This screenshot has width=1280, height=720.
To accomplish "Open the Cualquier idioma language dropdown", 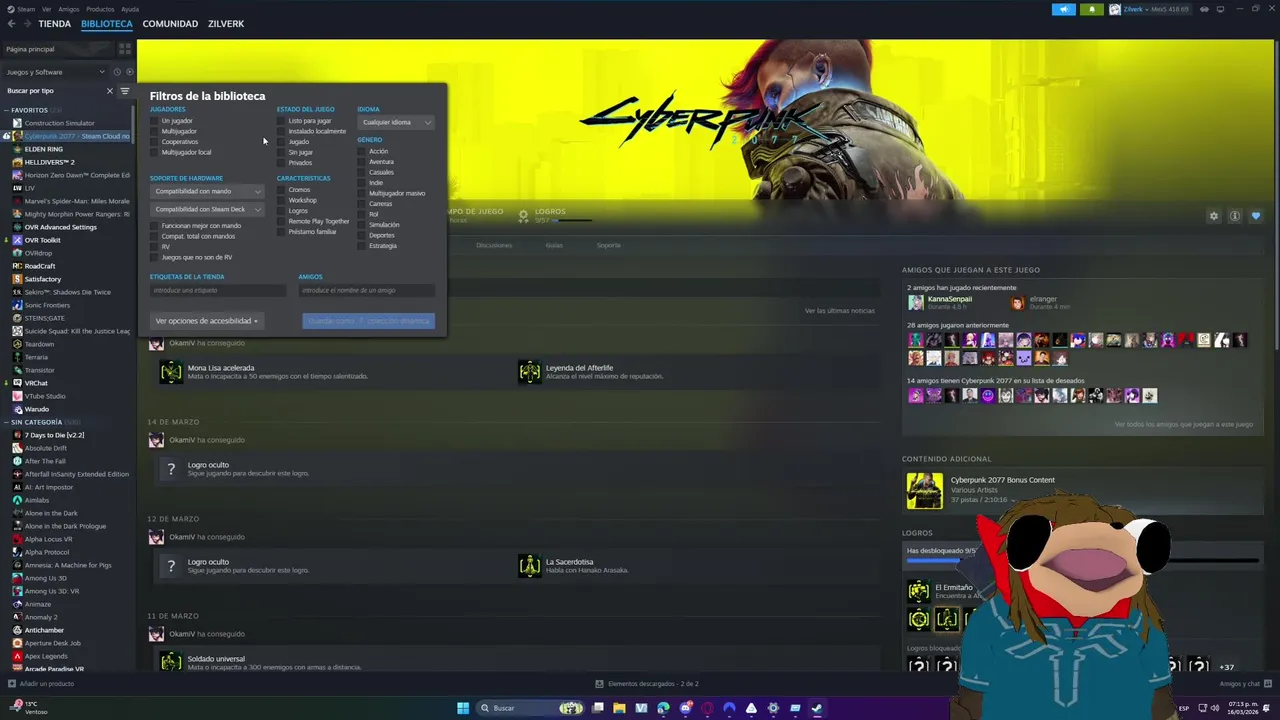I will [x=396, y=122].
